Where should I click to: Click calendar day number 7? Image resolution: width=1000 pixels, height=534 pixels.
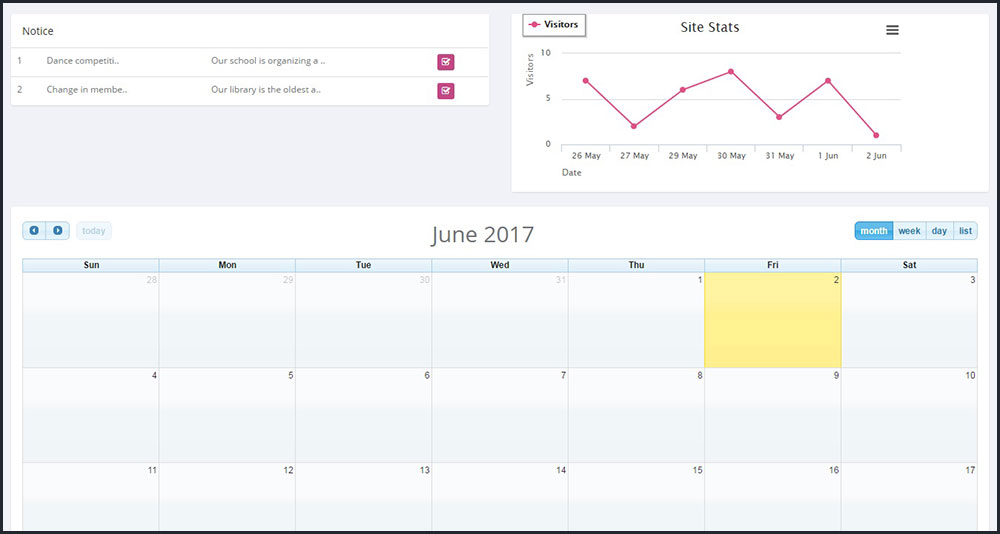563,376
